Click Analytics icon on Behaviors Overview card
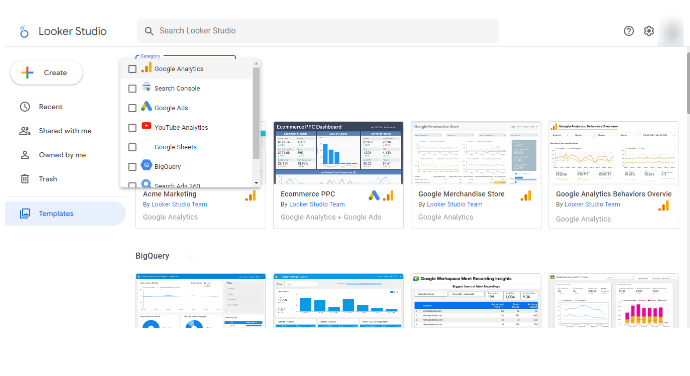The width and height of the screenshot is (690, 376). pos(664,206)
